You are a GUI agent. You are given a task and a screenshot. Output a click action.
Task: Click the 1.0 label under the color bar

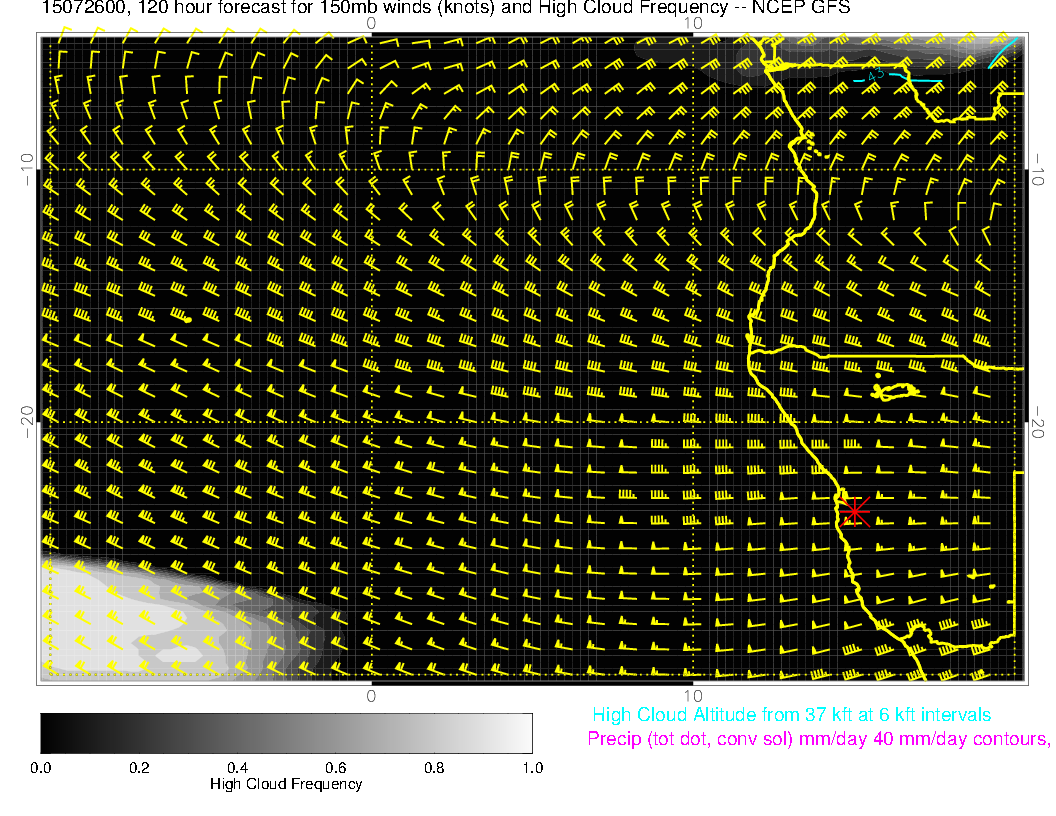pos(533,768)
